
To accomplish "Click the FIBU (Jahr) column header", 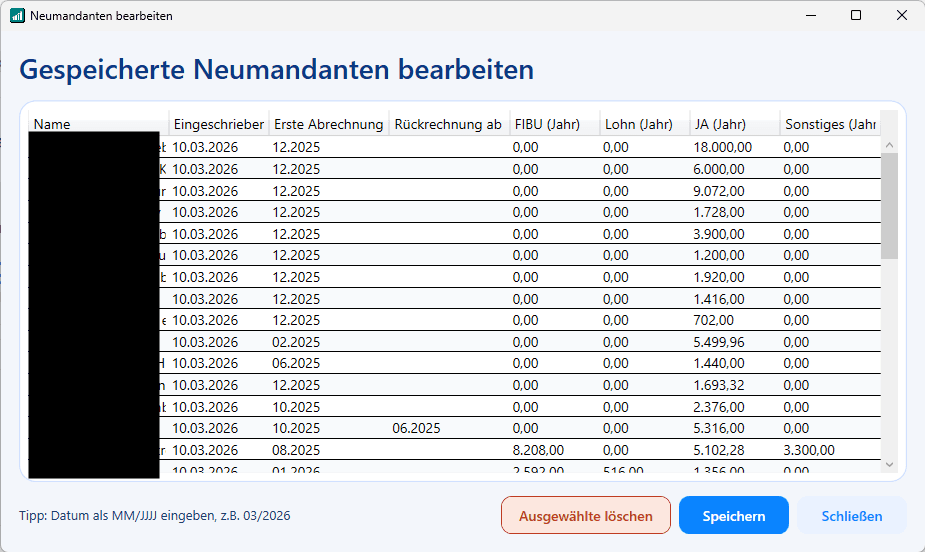I will 555,124.
